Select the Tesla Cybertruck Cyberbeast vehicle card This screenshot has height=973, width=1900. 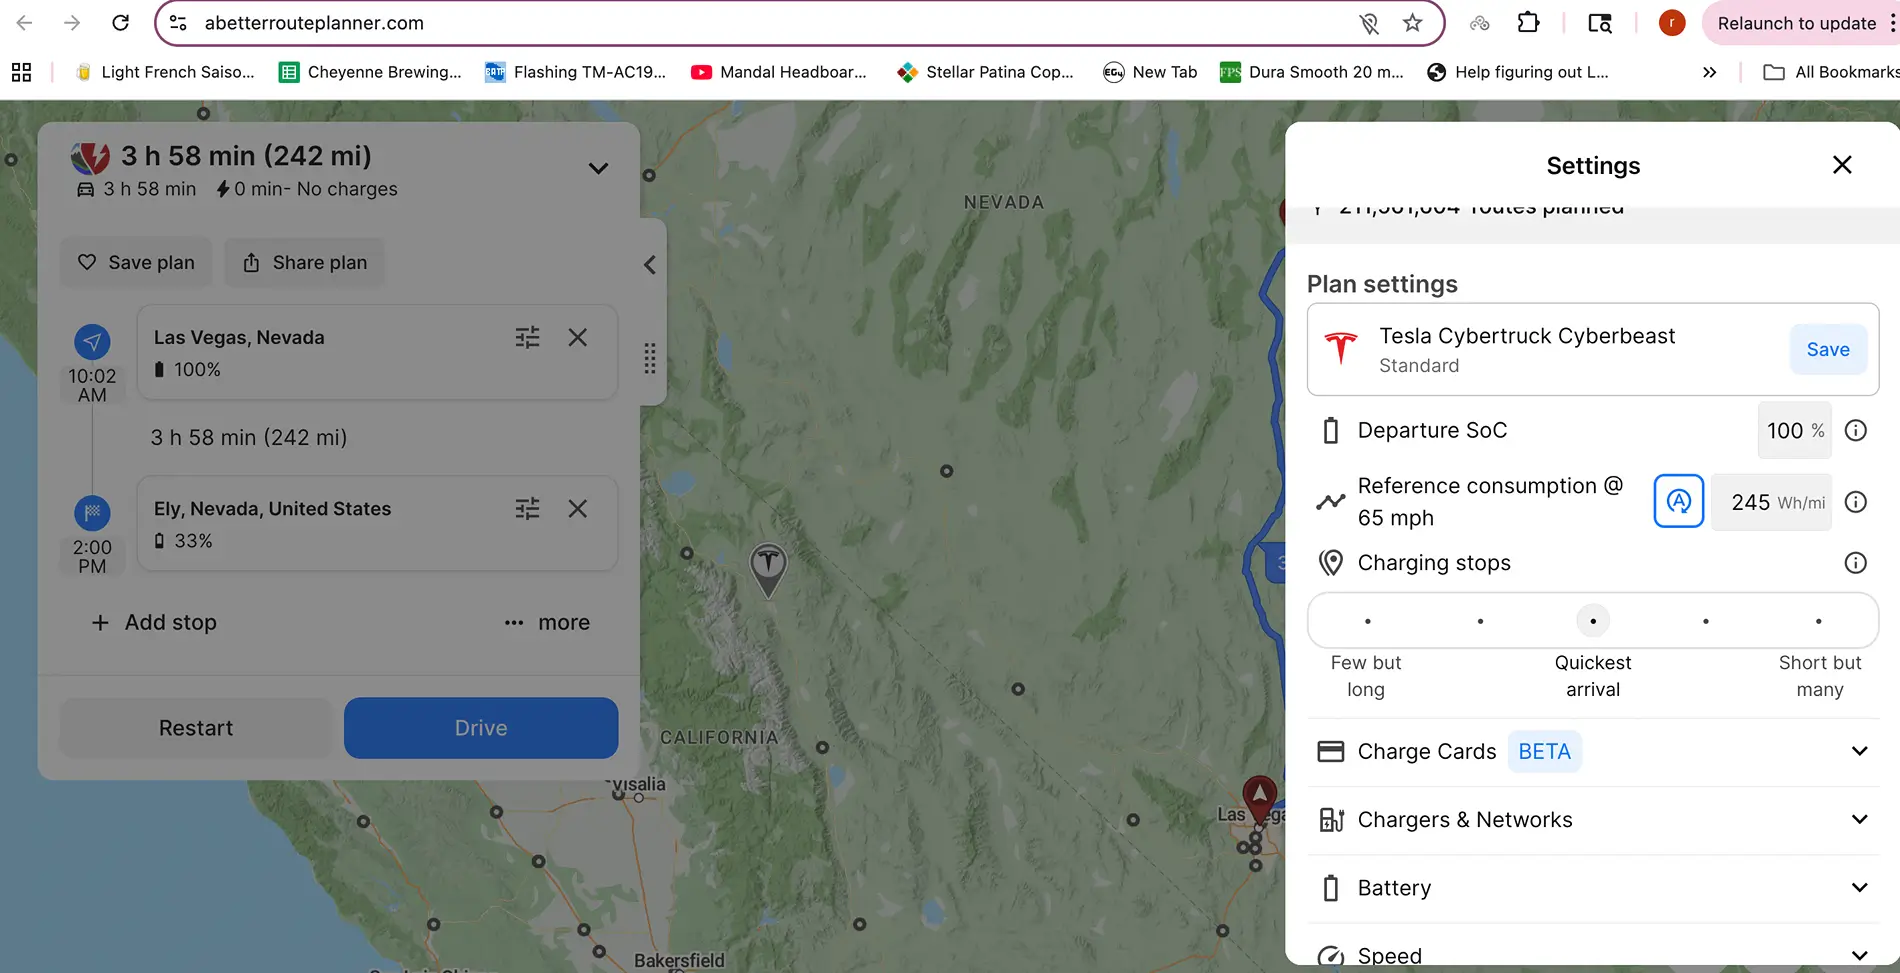[1592, 349]
